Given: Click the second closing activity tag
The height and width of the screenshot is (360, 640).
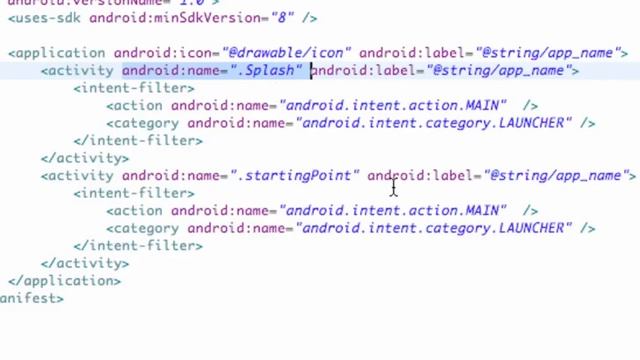Looking at the screenshot, I should [x=85, y=264].
